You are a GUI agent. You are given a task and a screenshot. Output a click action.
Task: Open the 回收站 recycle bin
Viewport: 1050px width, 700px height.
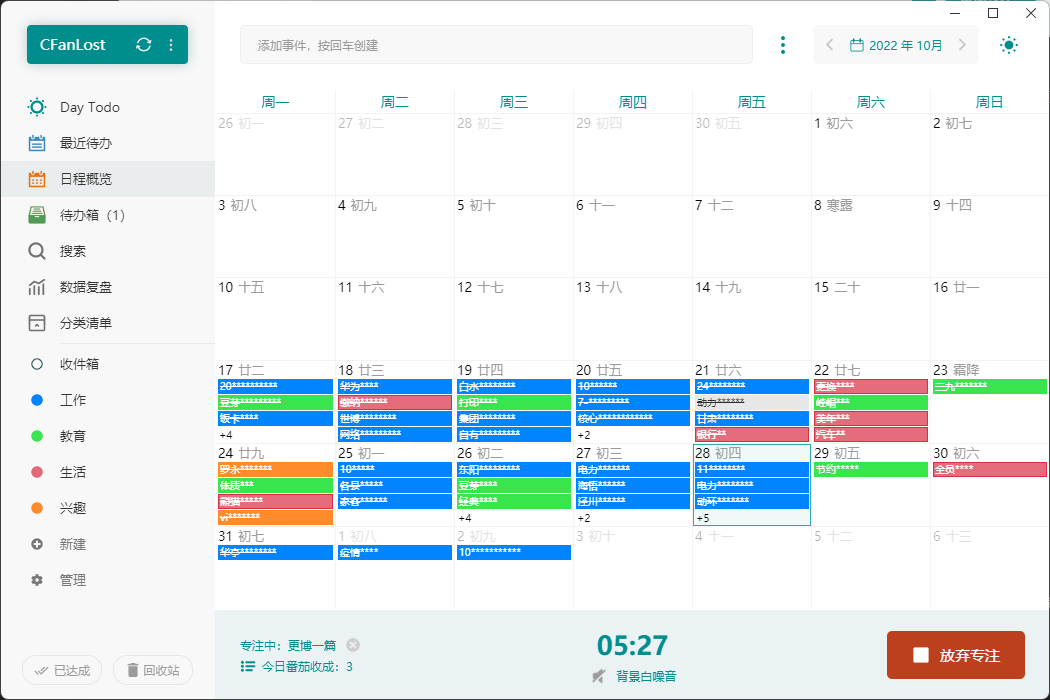click(153, 671)
